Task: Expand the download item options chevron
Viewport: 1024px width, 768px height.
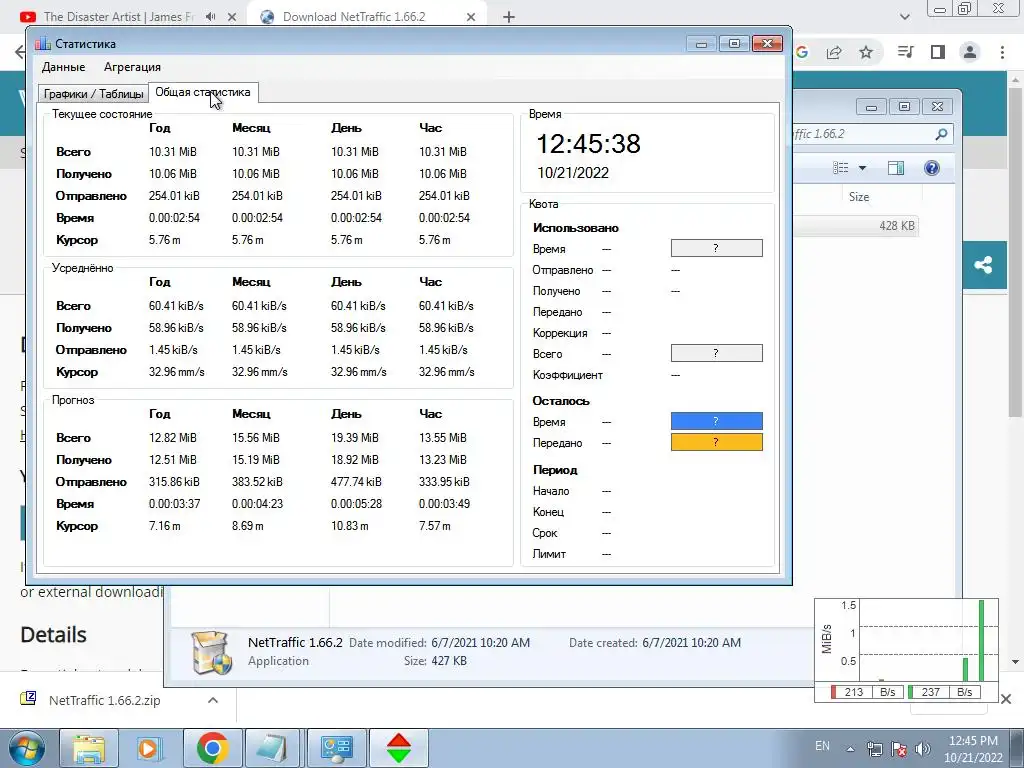Action: point(212,700)
